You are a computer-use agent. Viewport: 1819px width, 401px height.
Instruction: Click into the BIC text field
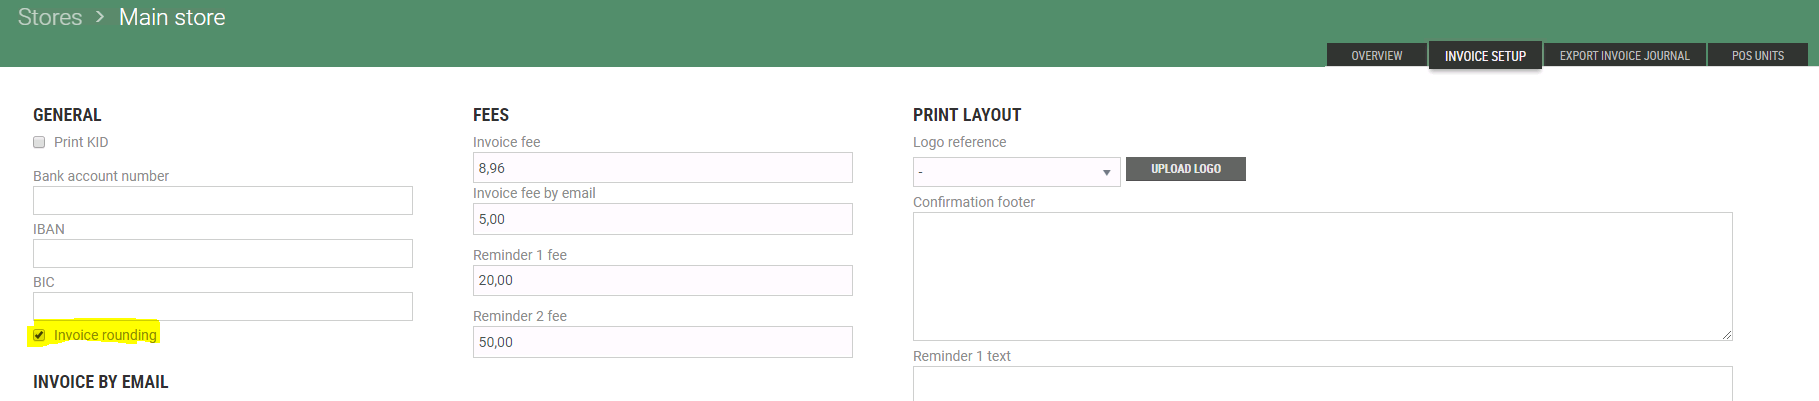(x=222, y=306)
